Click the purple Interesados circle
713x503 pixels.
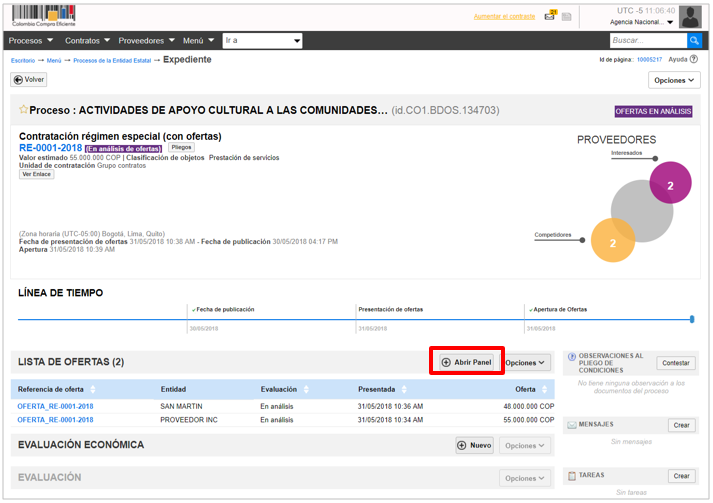click(x=670, y=183)
